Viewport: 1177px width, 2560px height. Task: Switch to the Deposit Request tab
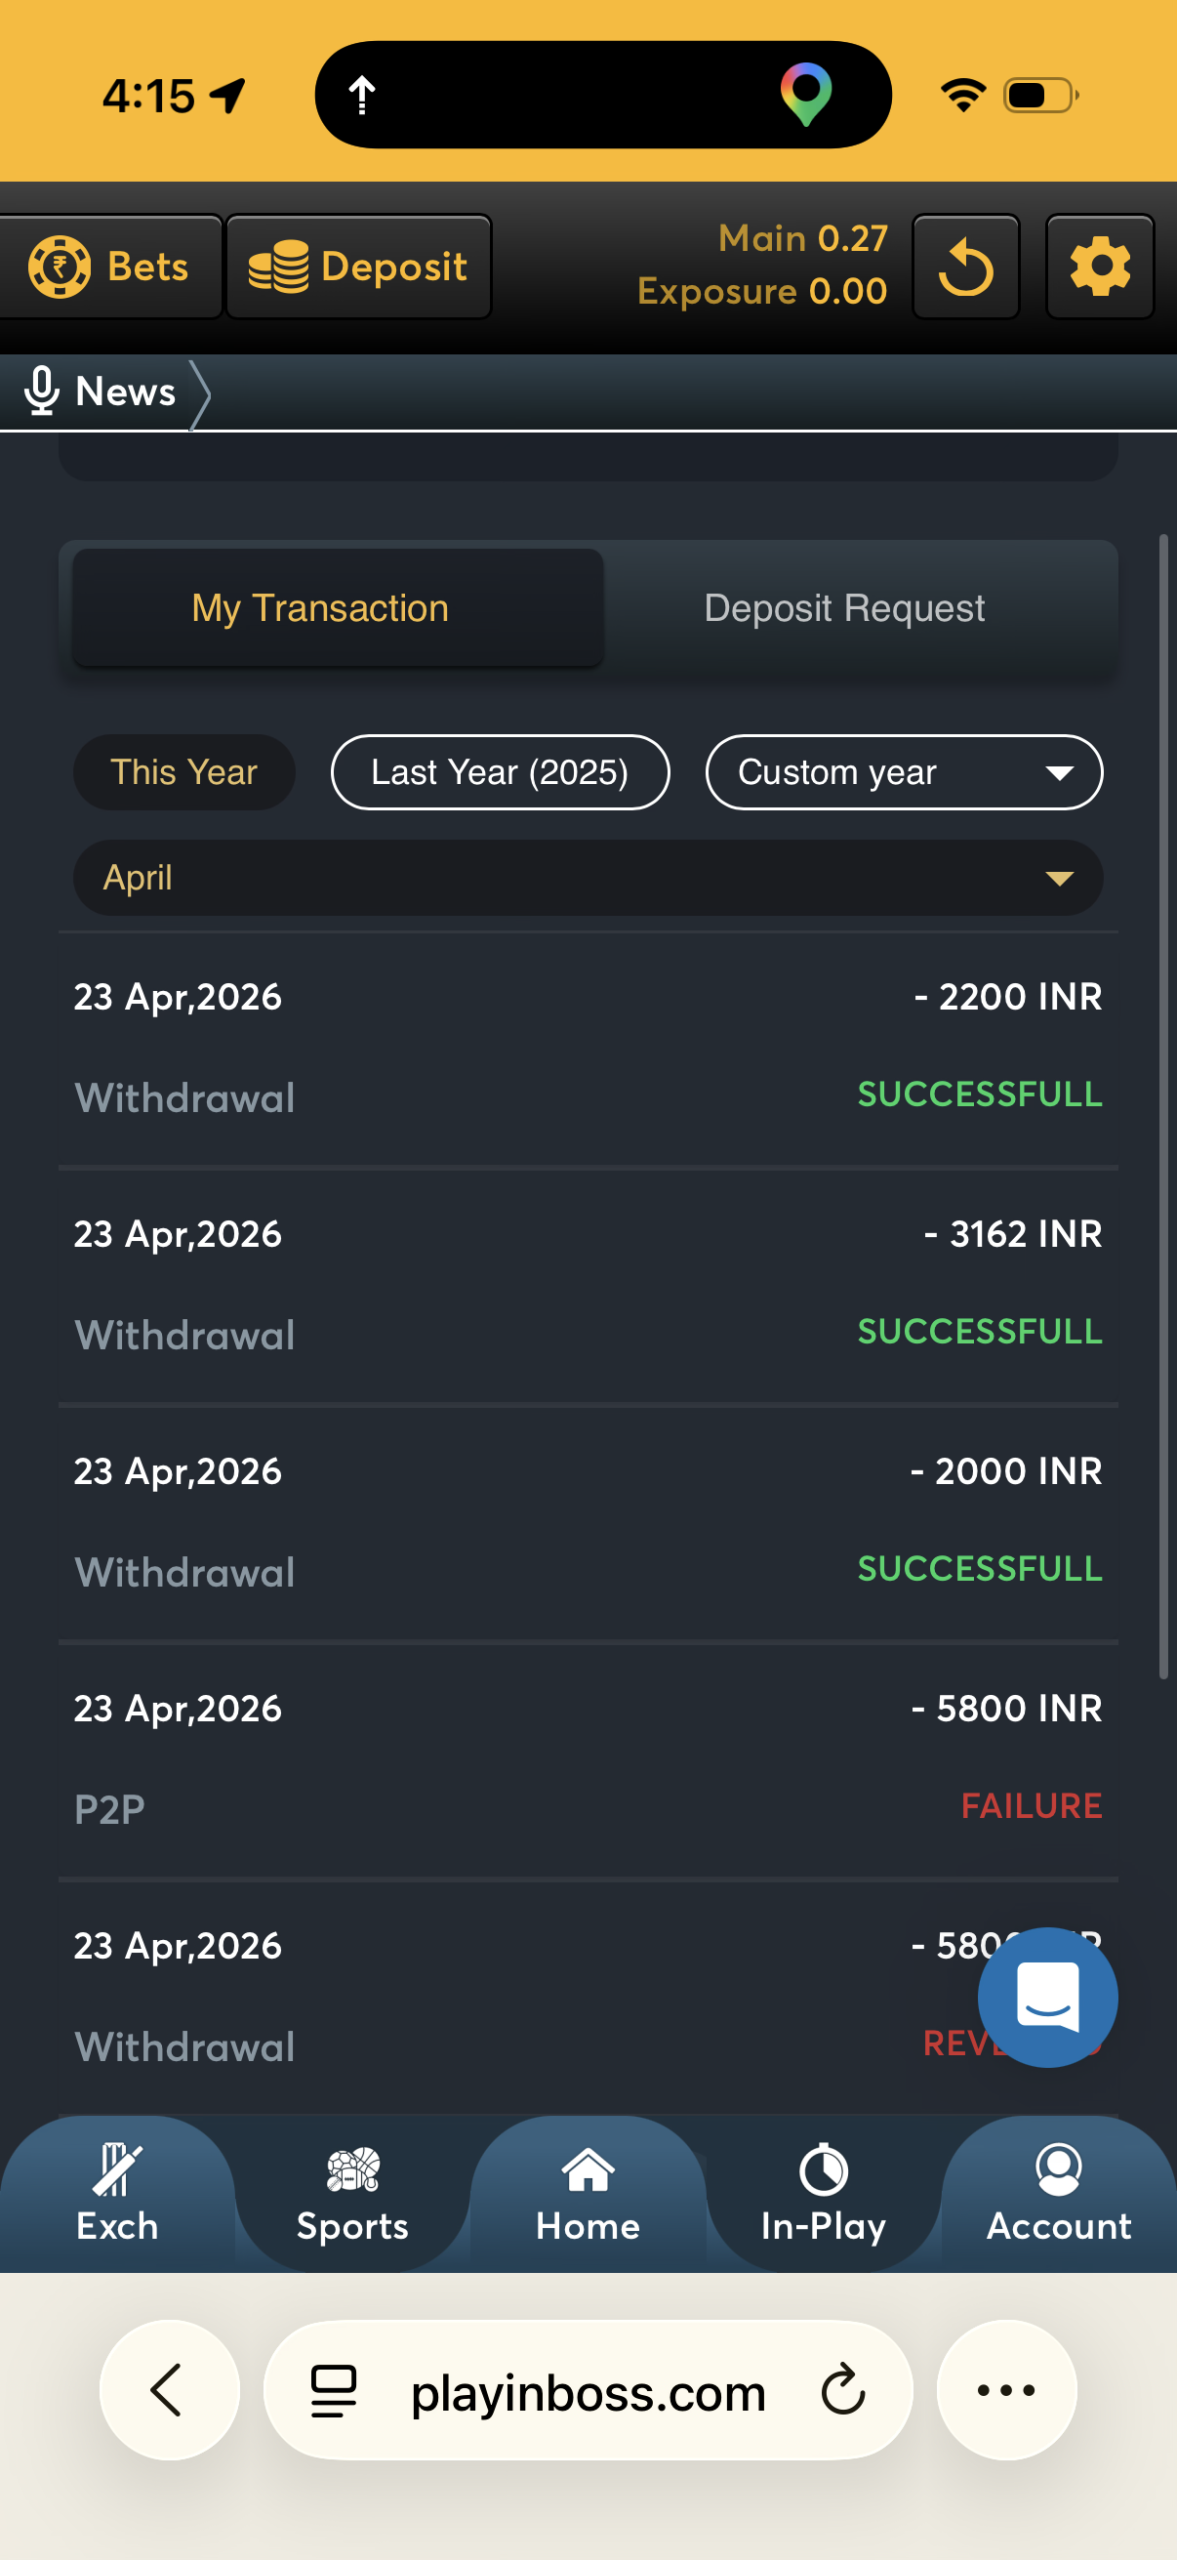[x=844, y=608]
